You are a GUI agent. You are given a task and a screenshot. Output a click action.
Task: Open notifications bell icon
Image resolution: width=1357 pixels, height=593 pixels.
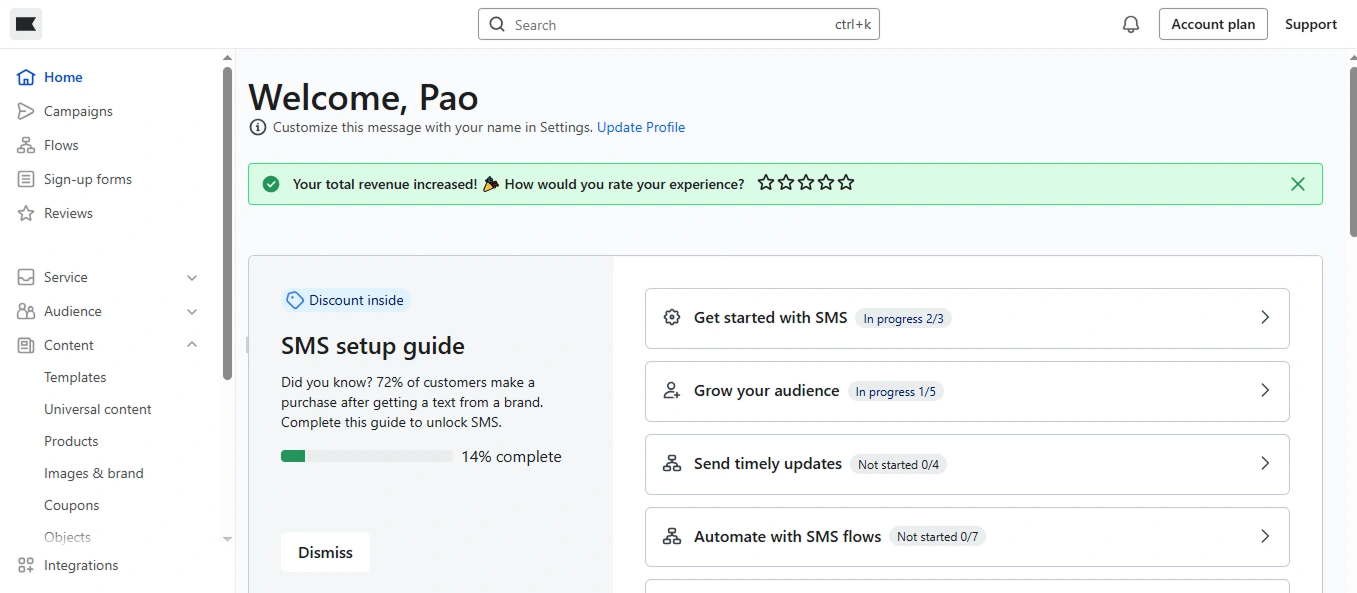tap(1131, 24)
